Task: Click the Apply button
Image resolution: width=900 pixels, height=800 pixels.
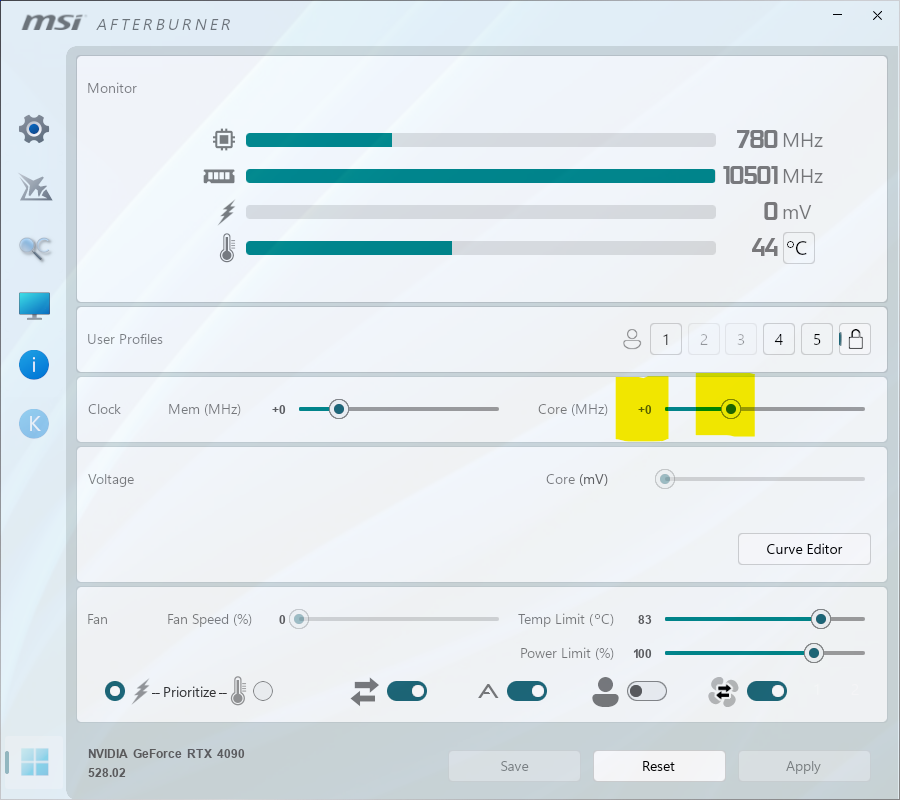Action: coord(804,766)
